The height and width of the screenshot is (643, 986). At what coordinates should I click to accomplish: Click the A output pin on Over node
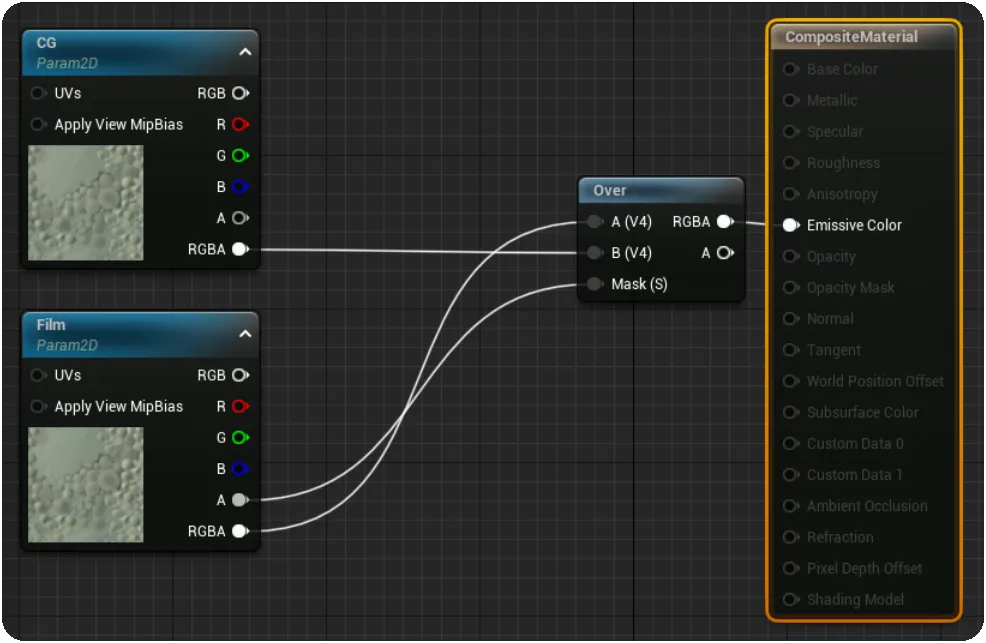click(x=726, y=253)
